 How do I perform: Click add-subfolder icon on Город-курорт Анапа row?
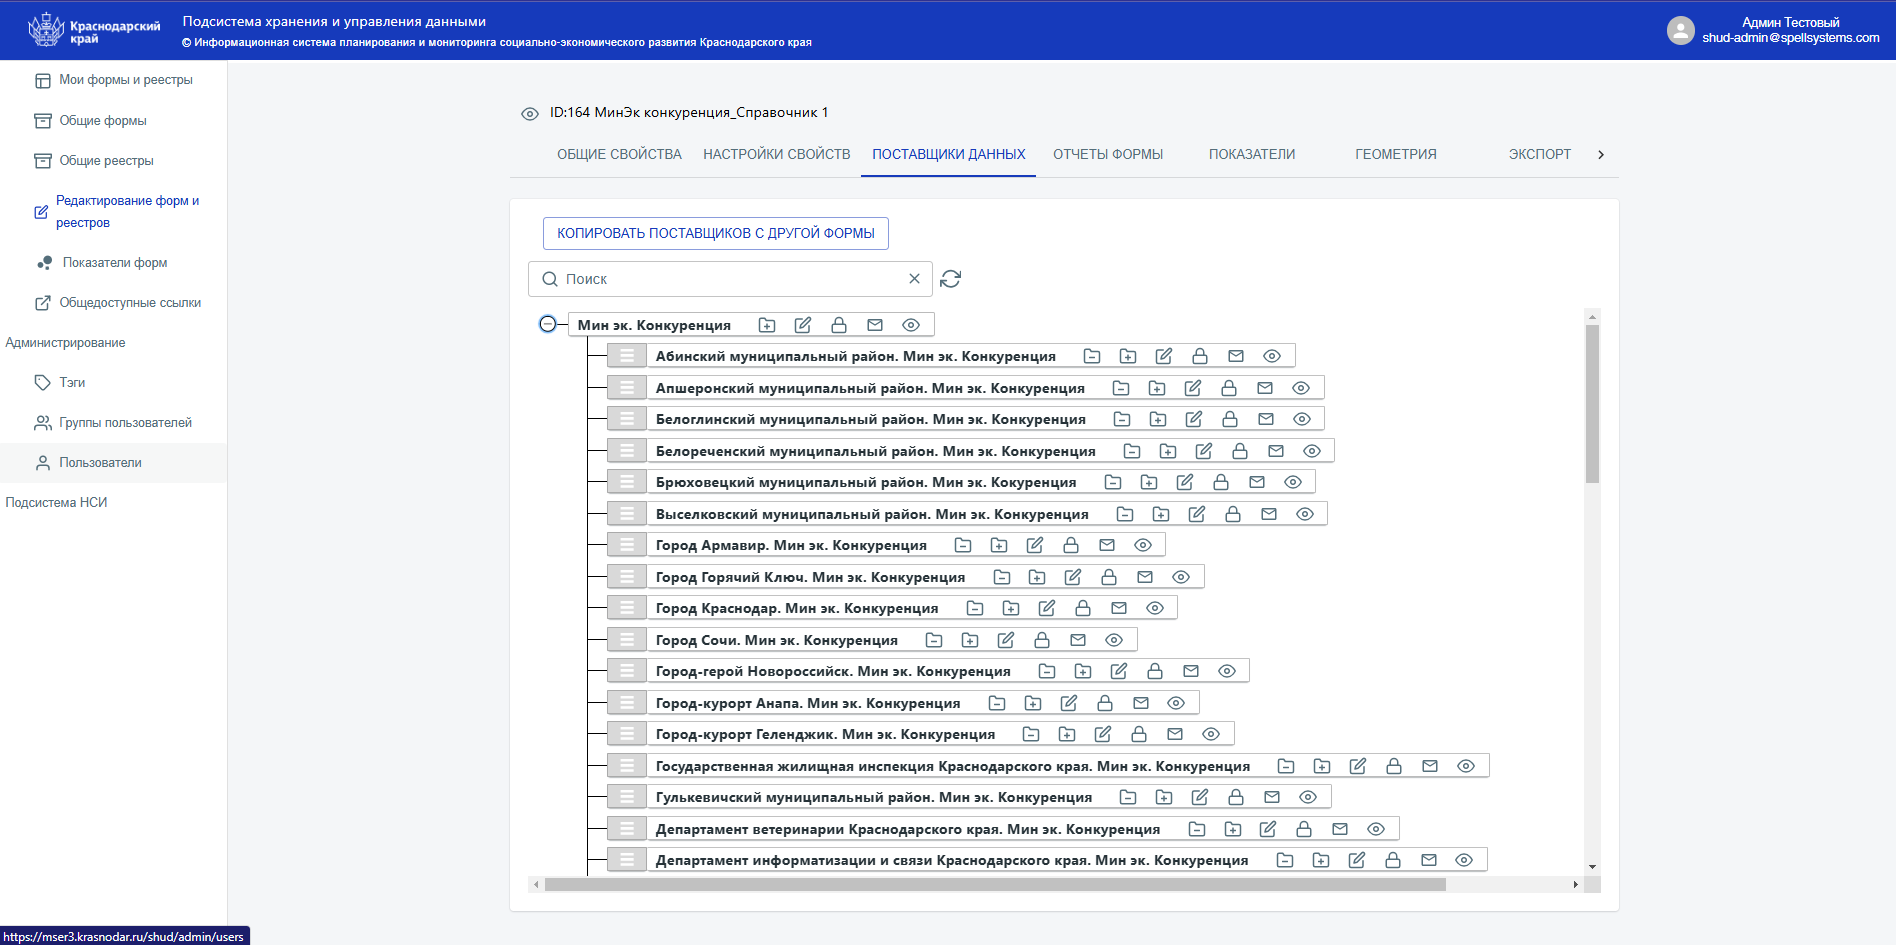point(1033,703)
